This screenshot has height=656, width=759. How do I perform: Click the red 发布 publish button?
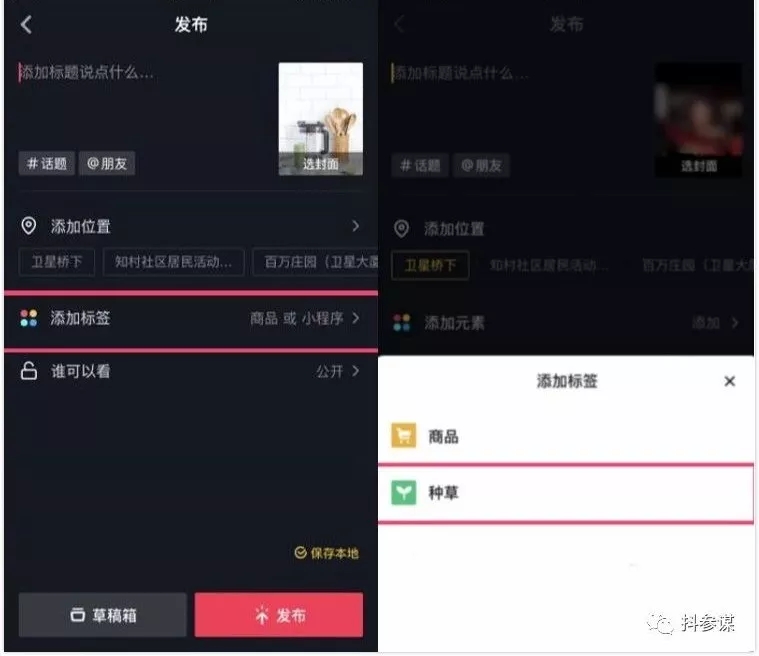pyautogui.click(x=279, y=615)
